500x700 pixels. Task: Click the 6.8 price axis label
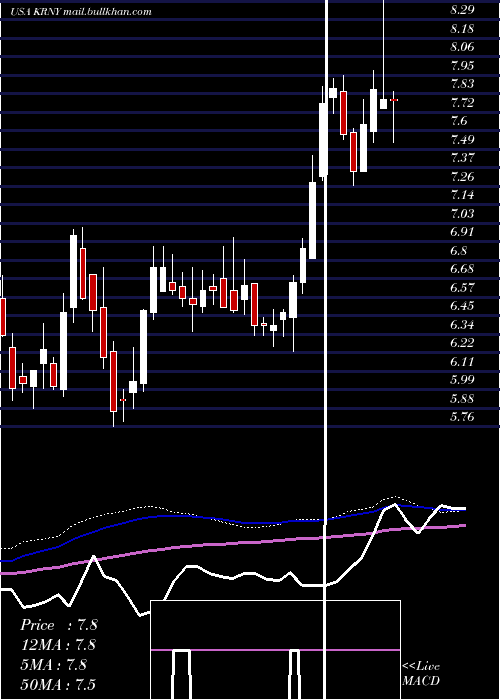pyautogui.click(x=459, y=251)
